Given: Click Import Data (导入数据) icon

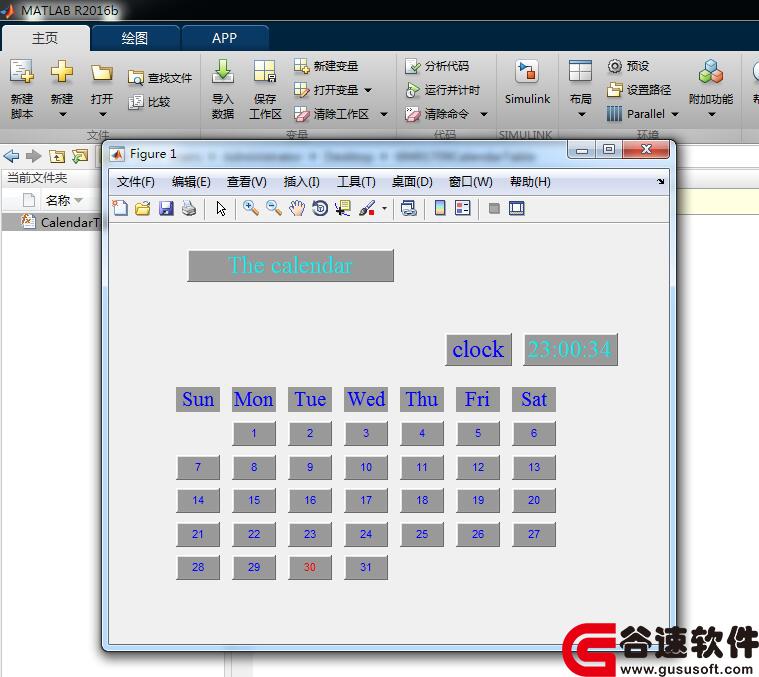Looking at the screenshot, I should [223, 72].
